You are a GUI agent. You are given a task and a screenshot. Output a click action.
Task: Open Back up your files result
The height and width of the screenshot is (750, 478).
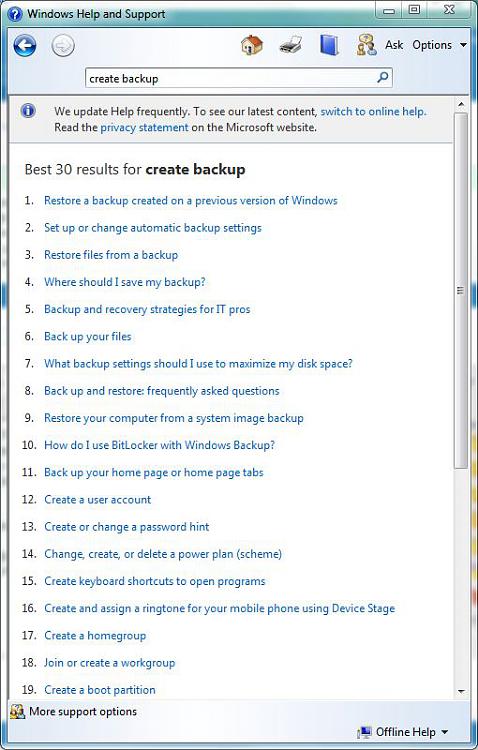coord(88,337)
